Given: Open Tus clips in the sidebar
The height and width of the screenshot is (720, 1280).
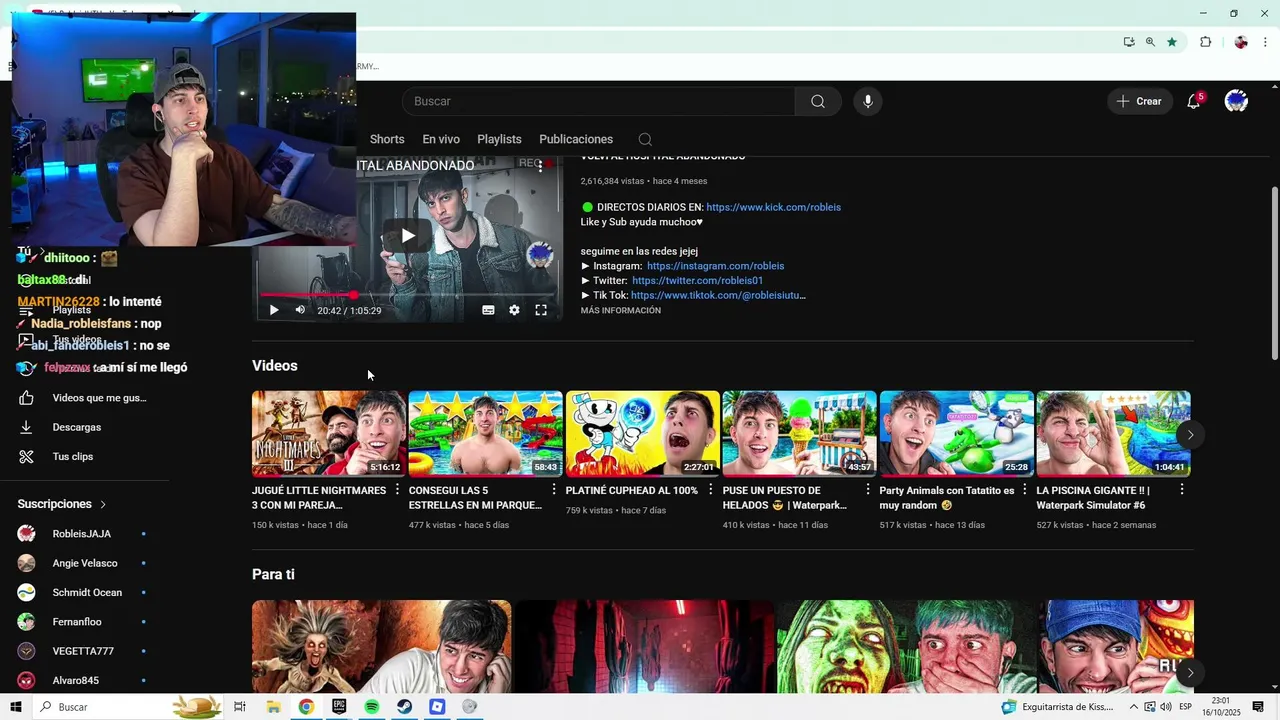Looking at the screenshot, I should coord(84,456).
